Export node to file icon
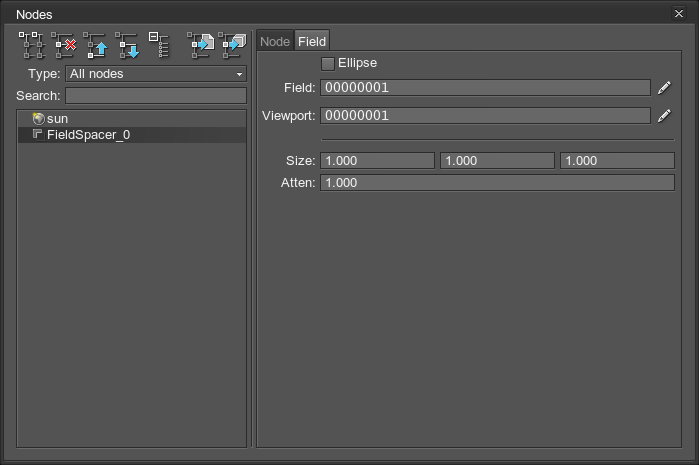699x465 pixels. coord(201,45)
